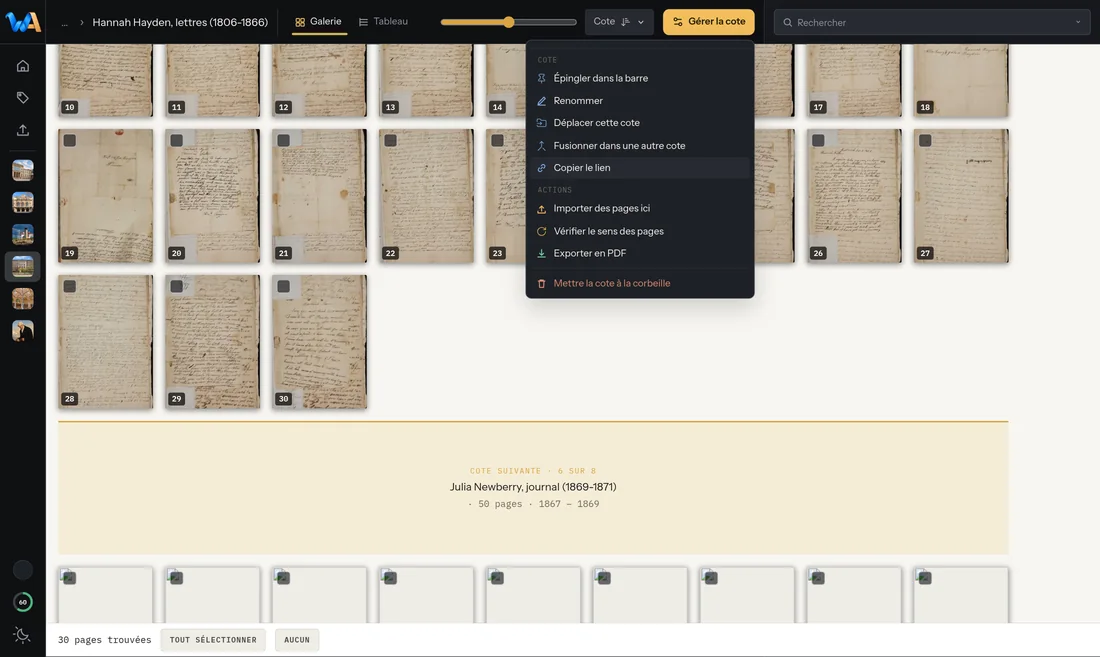
Task: Click TOUT SÉLECTIONNER button
Action: [213, 639]
